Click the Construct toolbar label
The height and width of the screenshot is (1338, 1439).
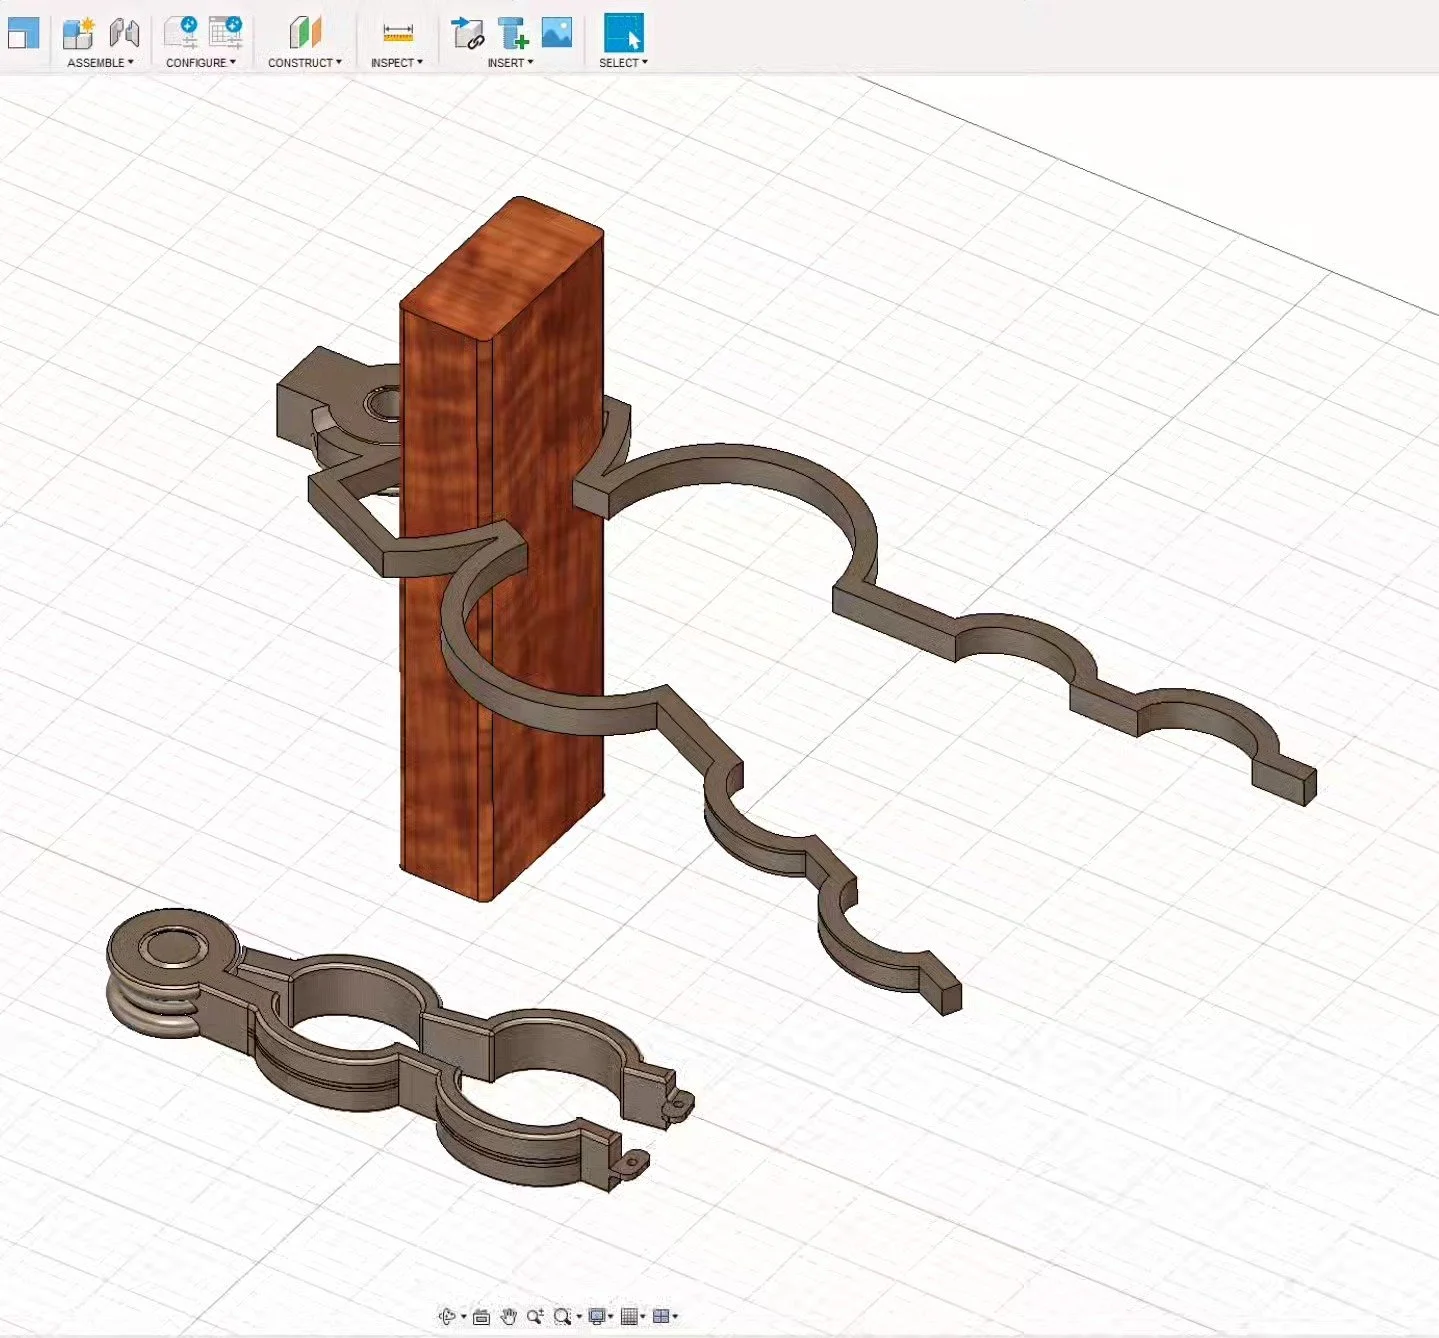[301, 62]
